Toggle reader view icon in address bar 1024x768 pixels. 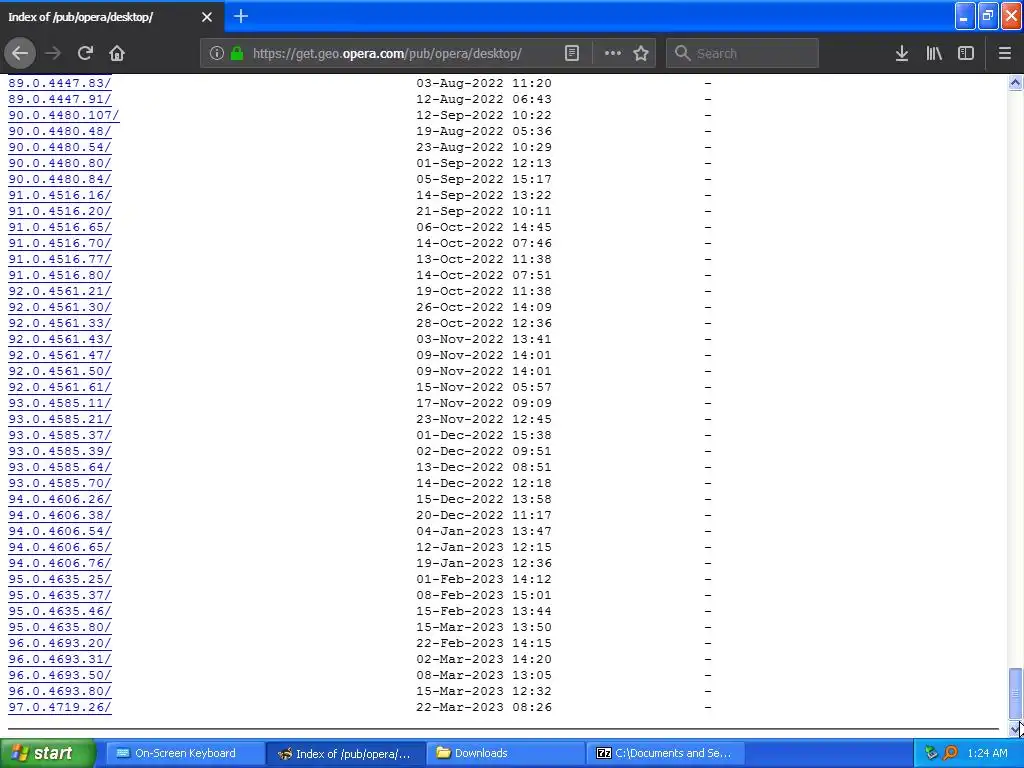[571, 54]
